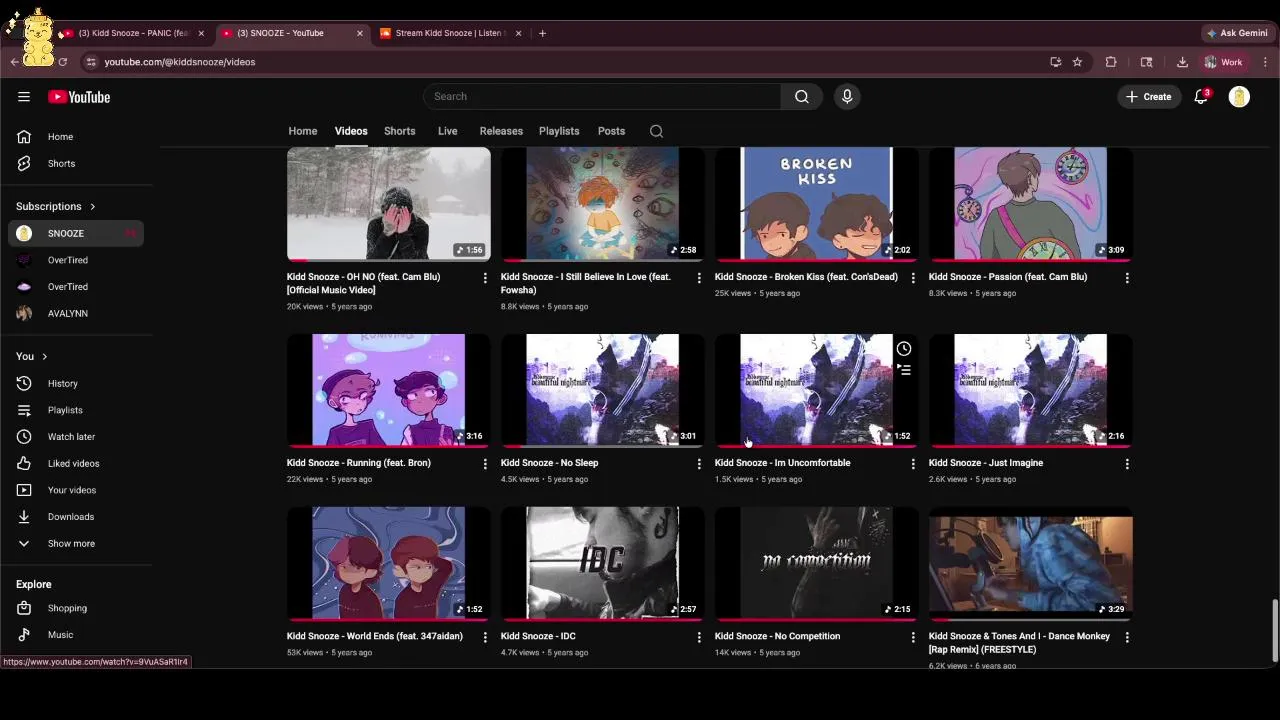1280x720 pixels.
Task: Add Im Uncomfortable to queue
Action: pos(904,370)
